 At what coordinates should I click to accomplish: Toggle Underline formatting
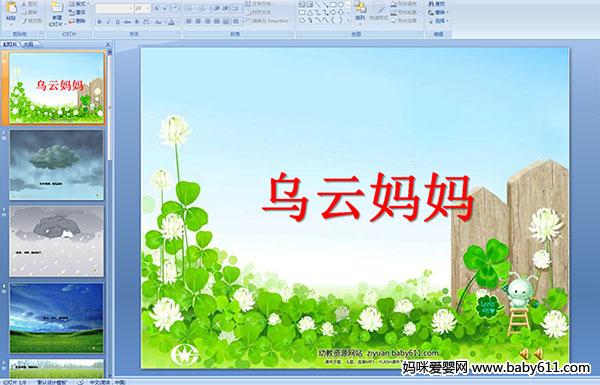pos(117,22)
